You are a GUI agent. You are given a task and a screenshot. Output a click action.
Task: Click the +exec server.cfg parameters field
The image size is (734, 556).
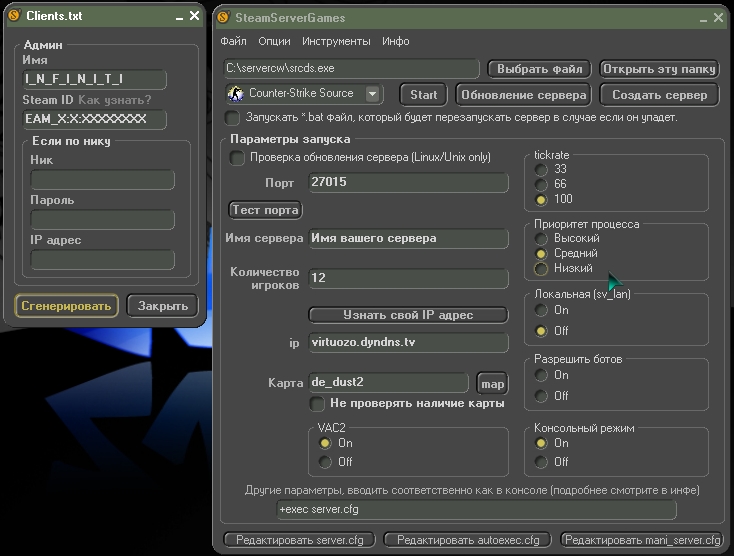click(477, 509)
